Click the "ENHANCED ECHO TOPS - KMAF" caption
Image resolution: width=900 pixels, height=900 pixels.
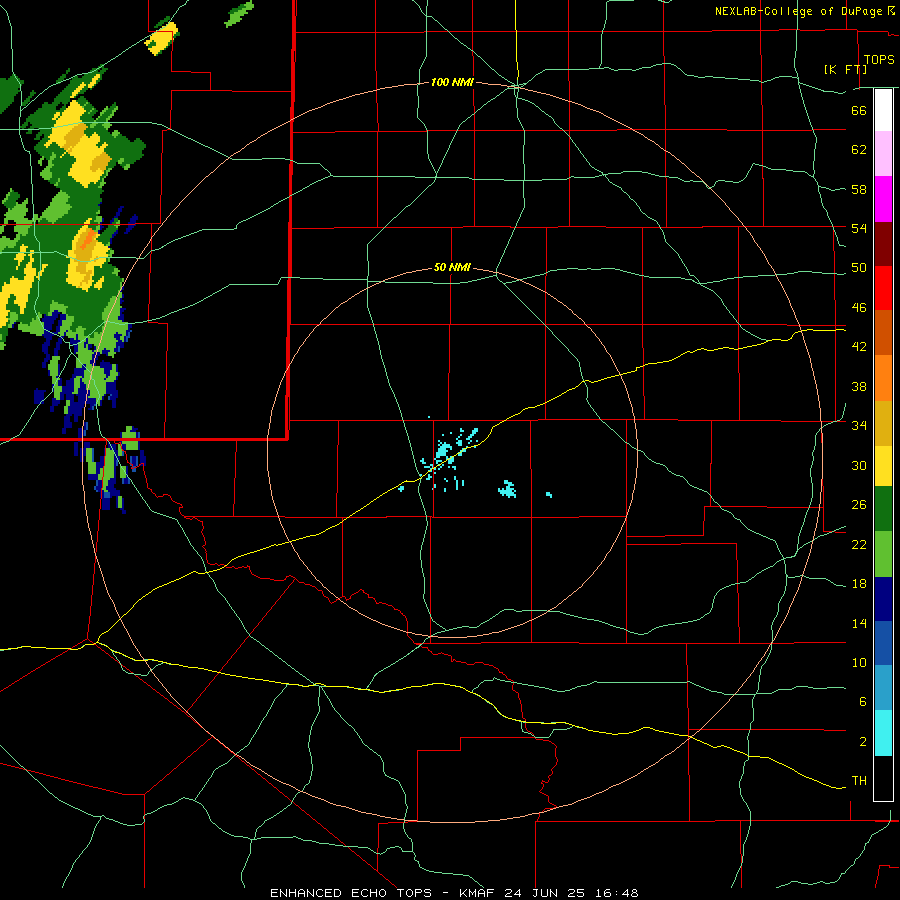[384, 893]
